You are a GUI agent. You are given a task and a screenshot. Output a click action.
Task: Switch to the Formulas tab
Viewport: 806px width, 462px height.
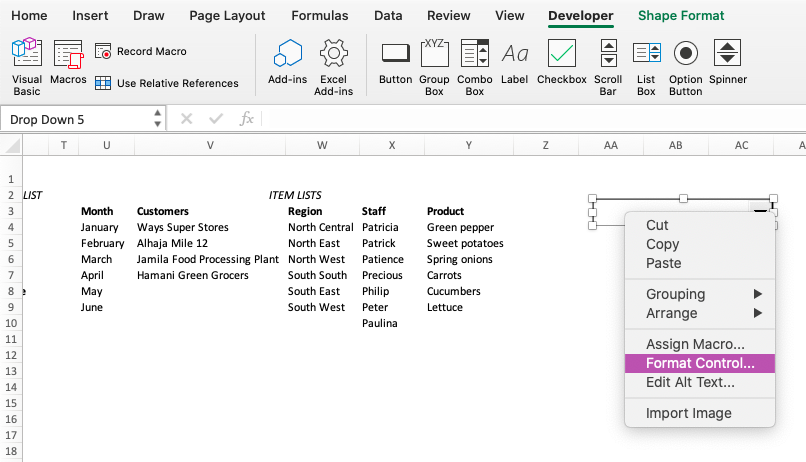pyautogui.click(x=320, y=15)
